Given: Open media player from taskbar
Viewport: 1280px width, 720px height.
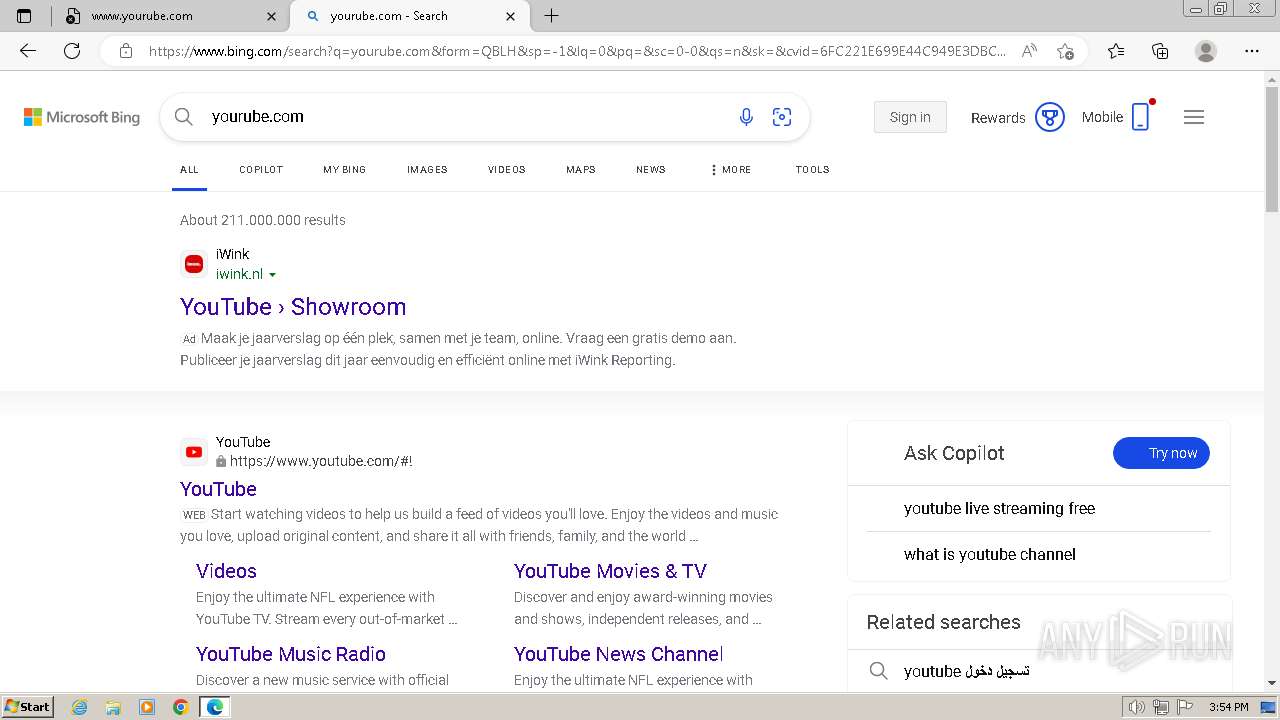Looking at the screenshot, I should [x=147, y=707].
